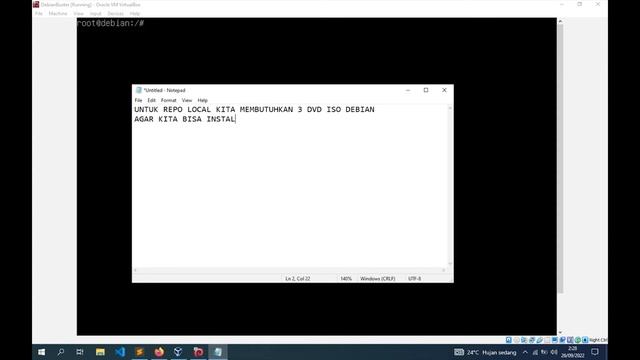This screenshot has height=360, width=640.
Task: Click the root@debian terminal prompt
Action: pyautogui.click(x=110, y=23)
